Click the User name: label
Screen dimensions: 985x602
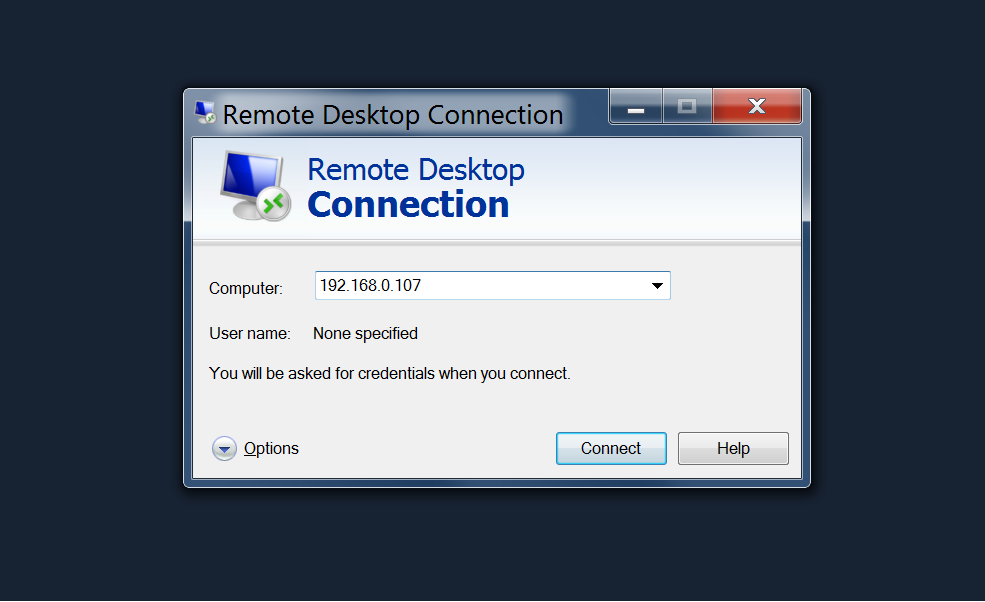pos(249,334)
